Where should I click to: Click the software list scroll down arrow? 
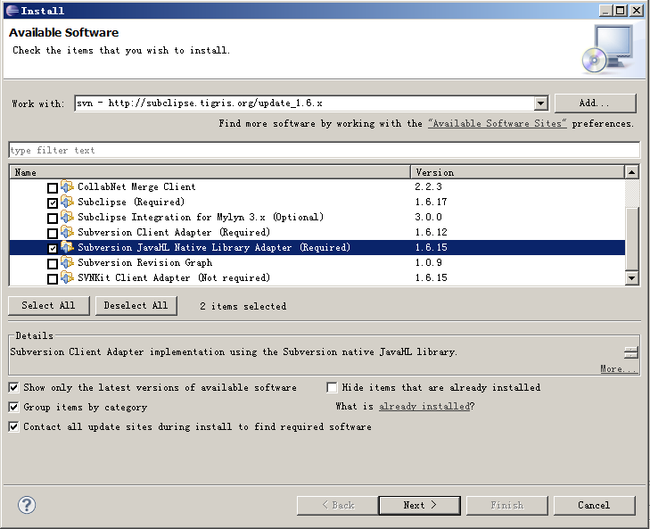[631, 278]
